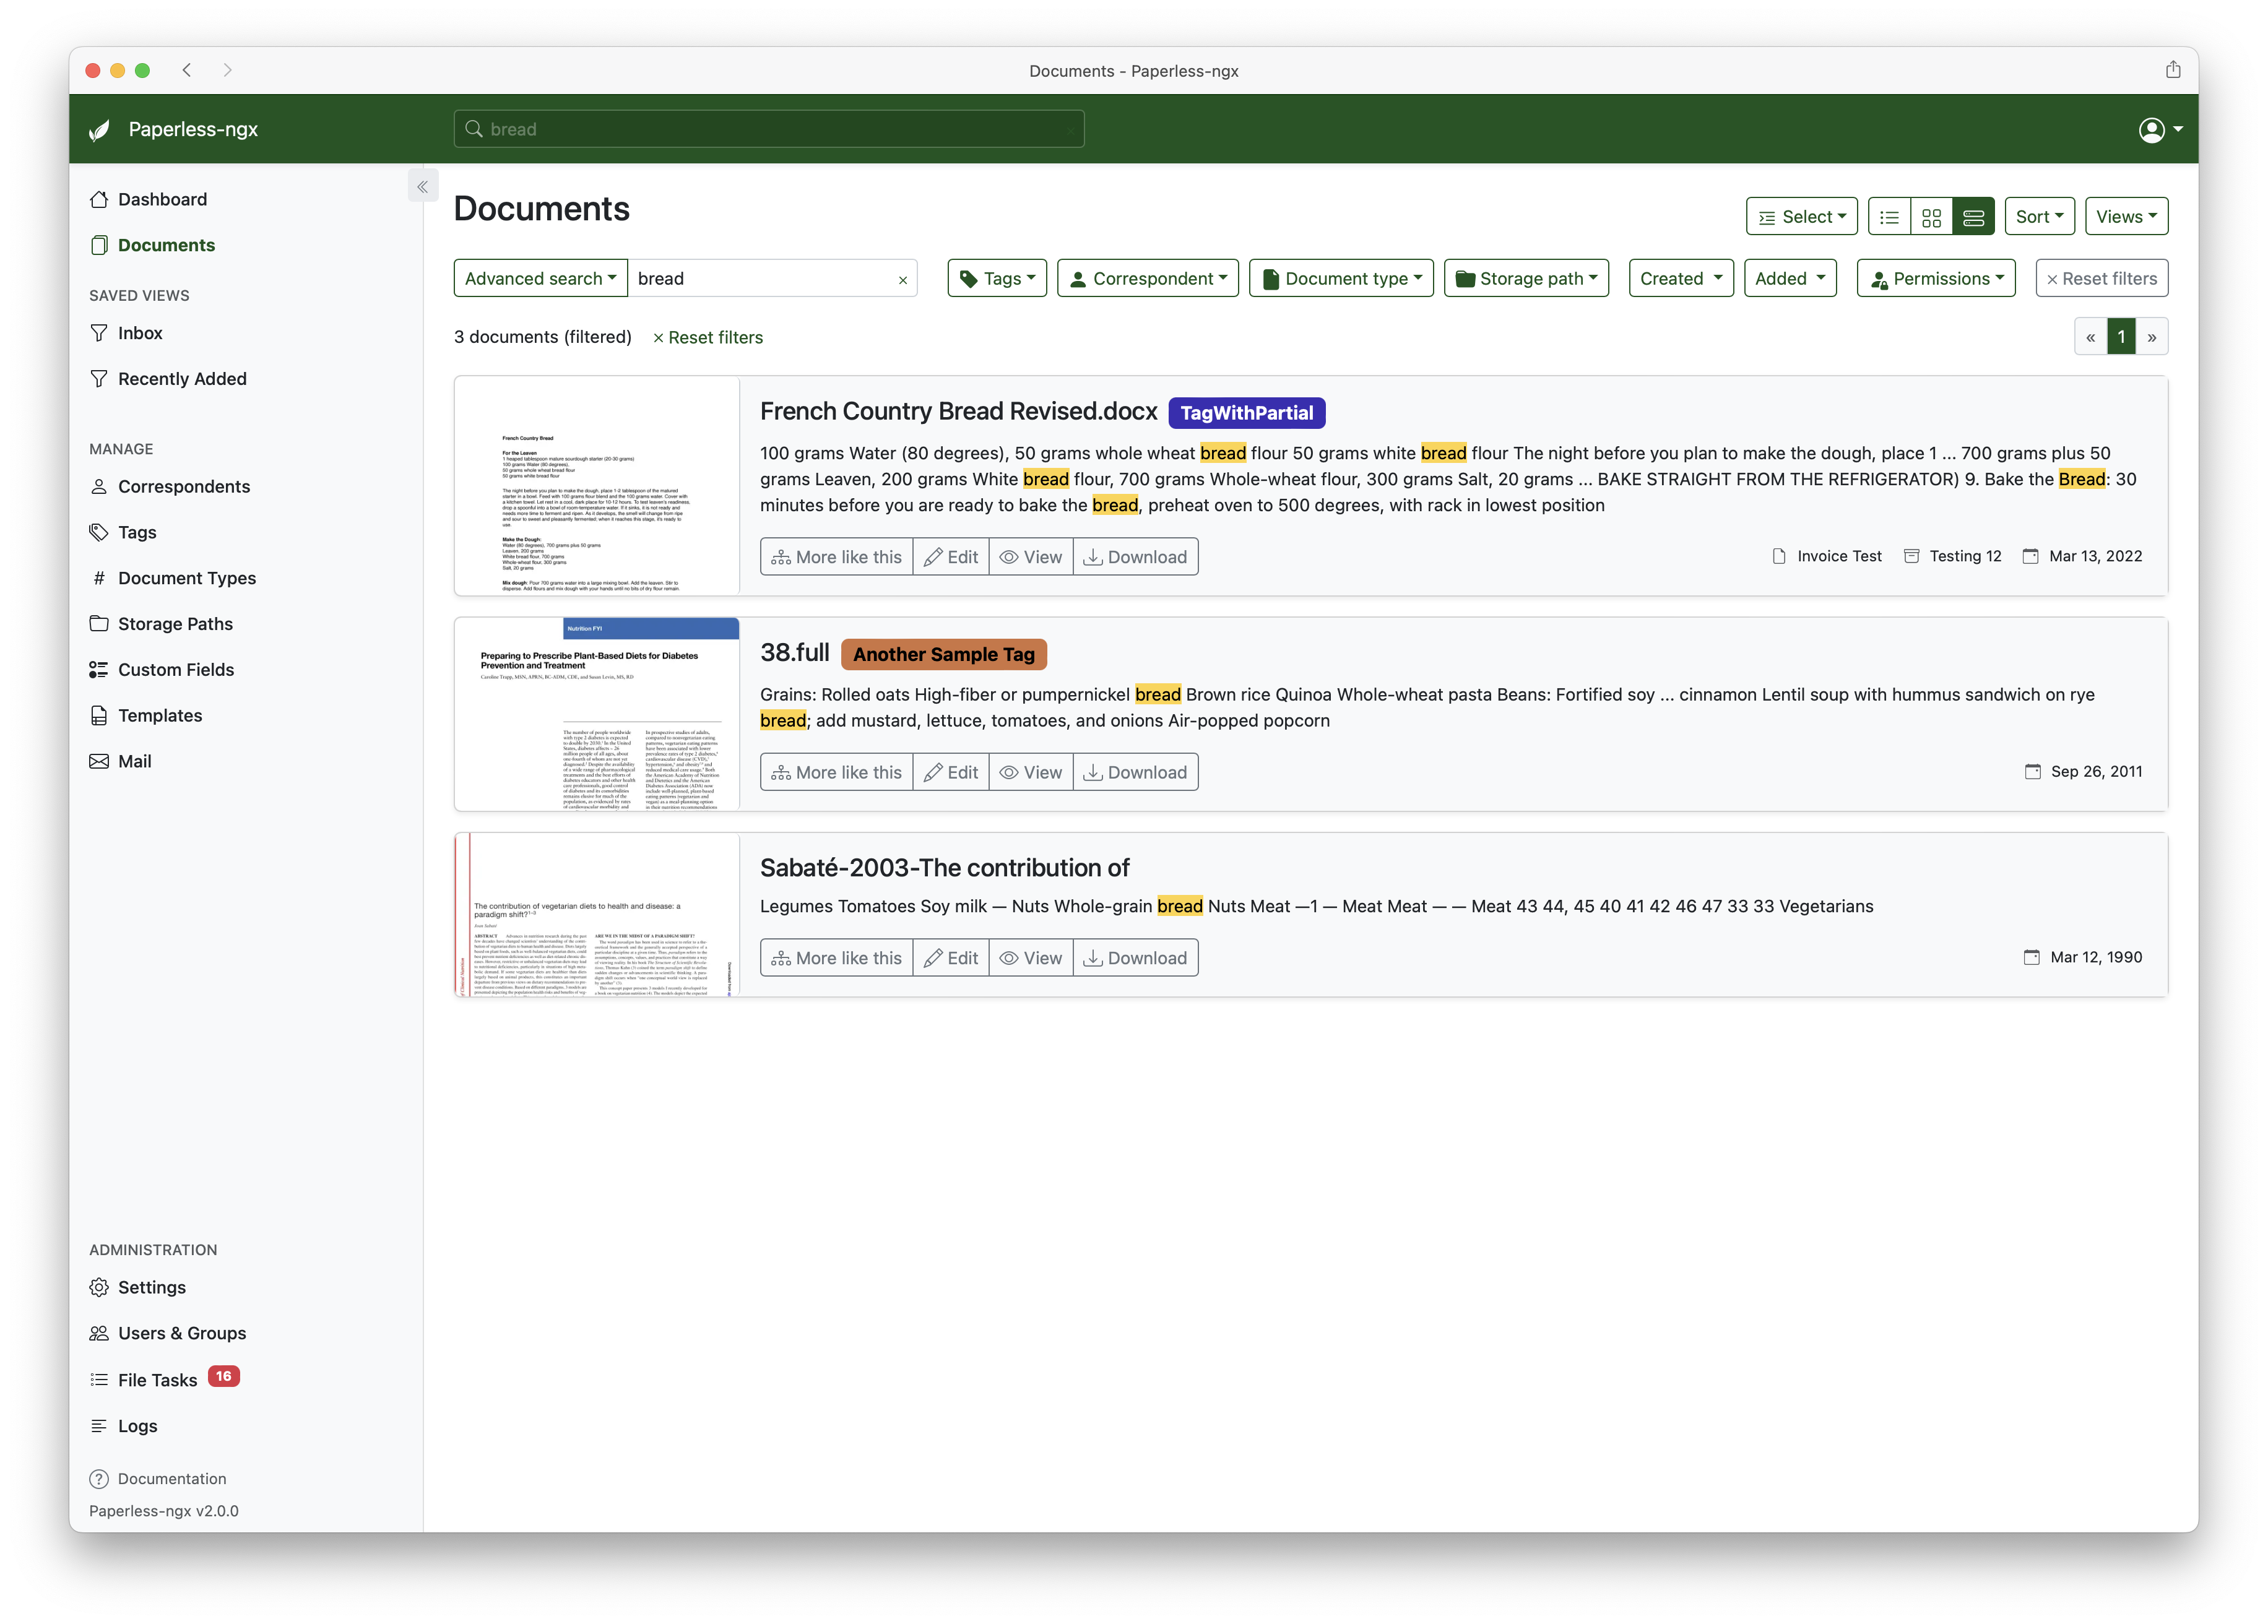View the 38.full document with the eye icon
Image resolution: width=2268 pixels, height=1624 pixels.
coord(1030,772)
